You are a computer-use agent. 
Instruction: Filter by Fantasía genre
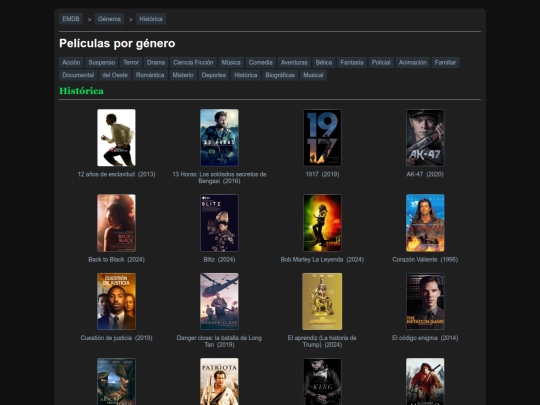(x=352, y=62)
